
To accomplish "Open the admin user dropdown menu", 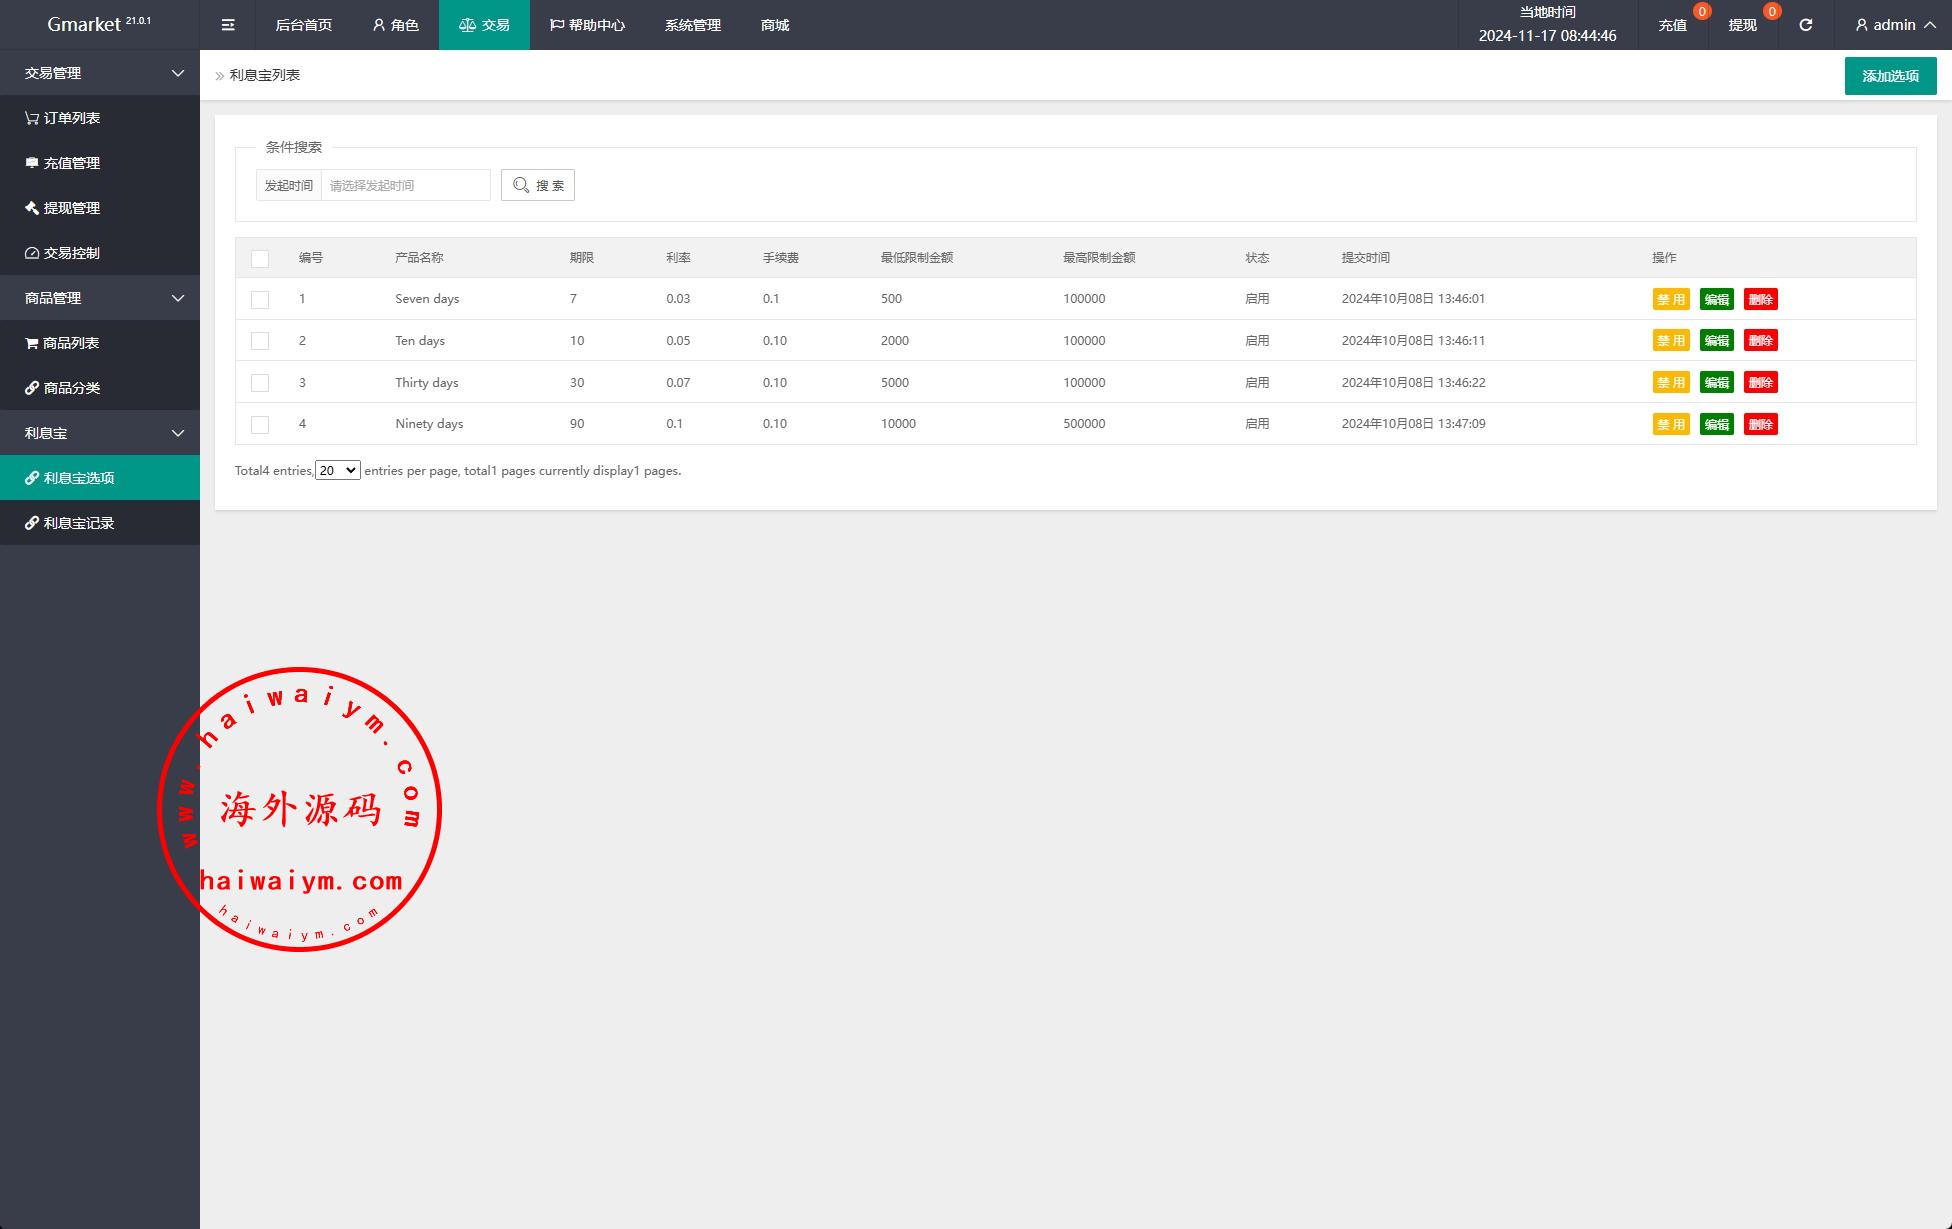I will tap(1895, 25).
